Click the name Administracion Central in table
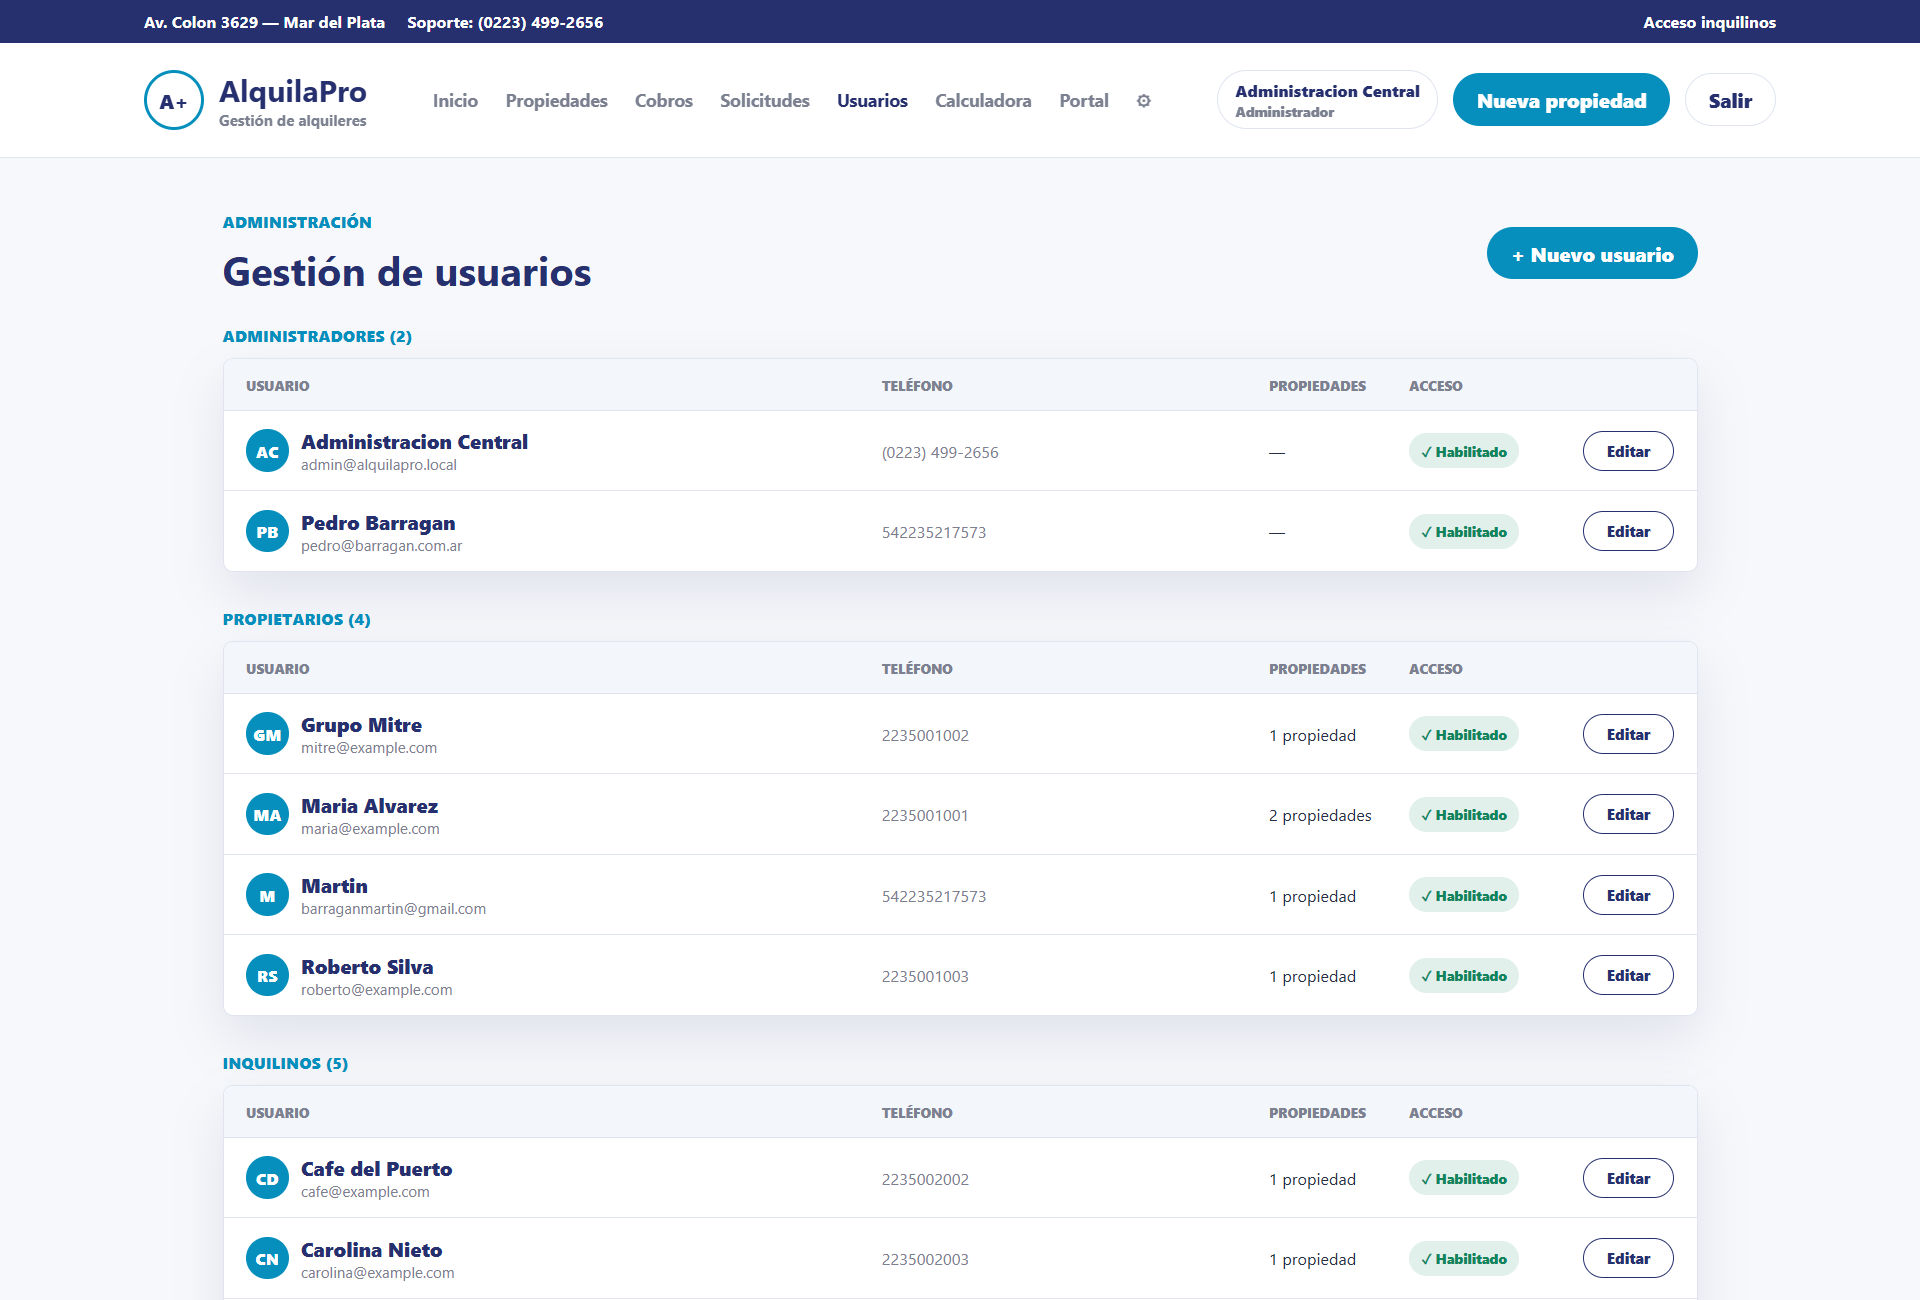 coord(414,442)
